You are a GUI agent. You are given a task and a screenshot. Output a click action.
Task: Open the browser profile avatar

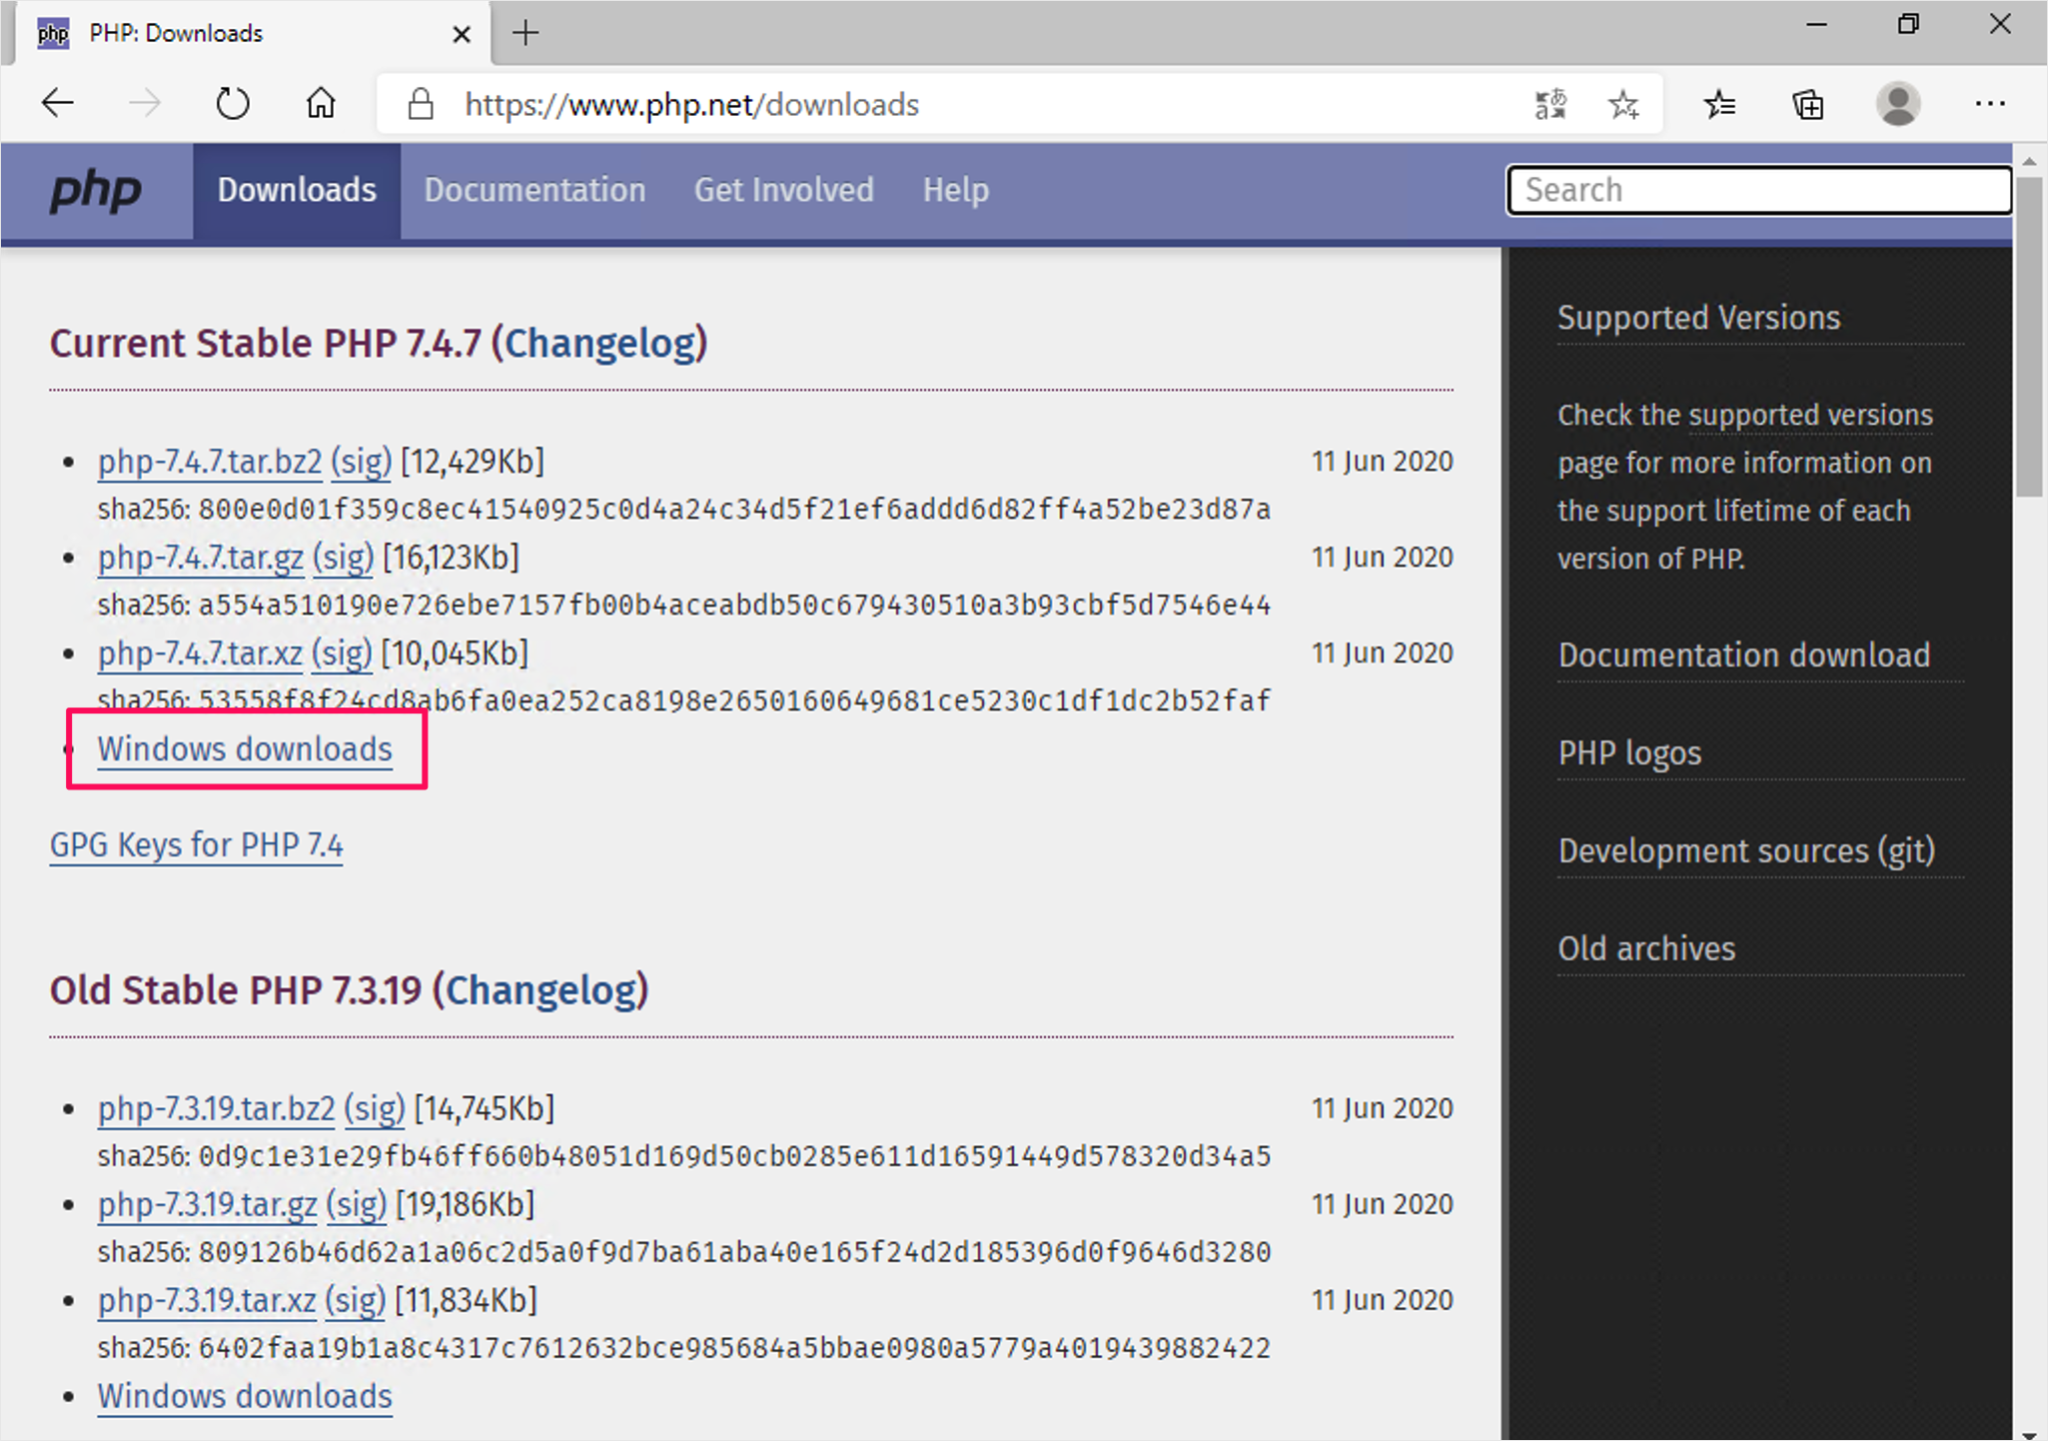pyautogui.click(x=1898, y=103)
